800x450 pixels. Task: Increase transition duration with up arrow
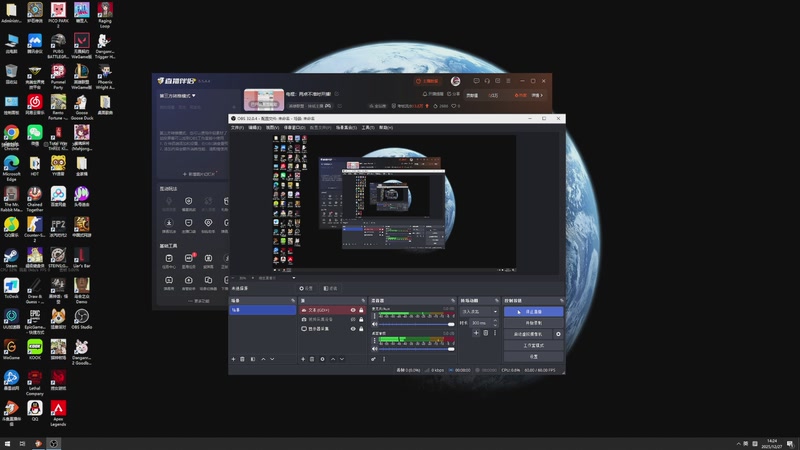495,321
